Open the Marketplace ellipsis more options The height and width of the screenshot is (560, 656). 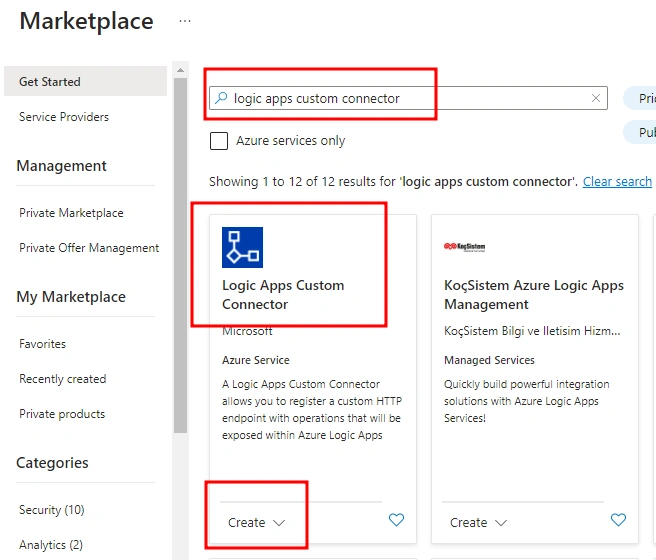pyautogui.click(x=184, y=20)
